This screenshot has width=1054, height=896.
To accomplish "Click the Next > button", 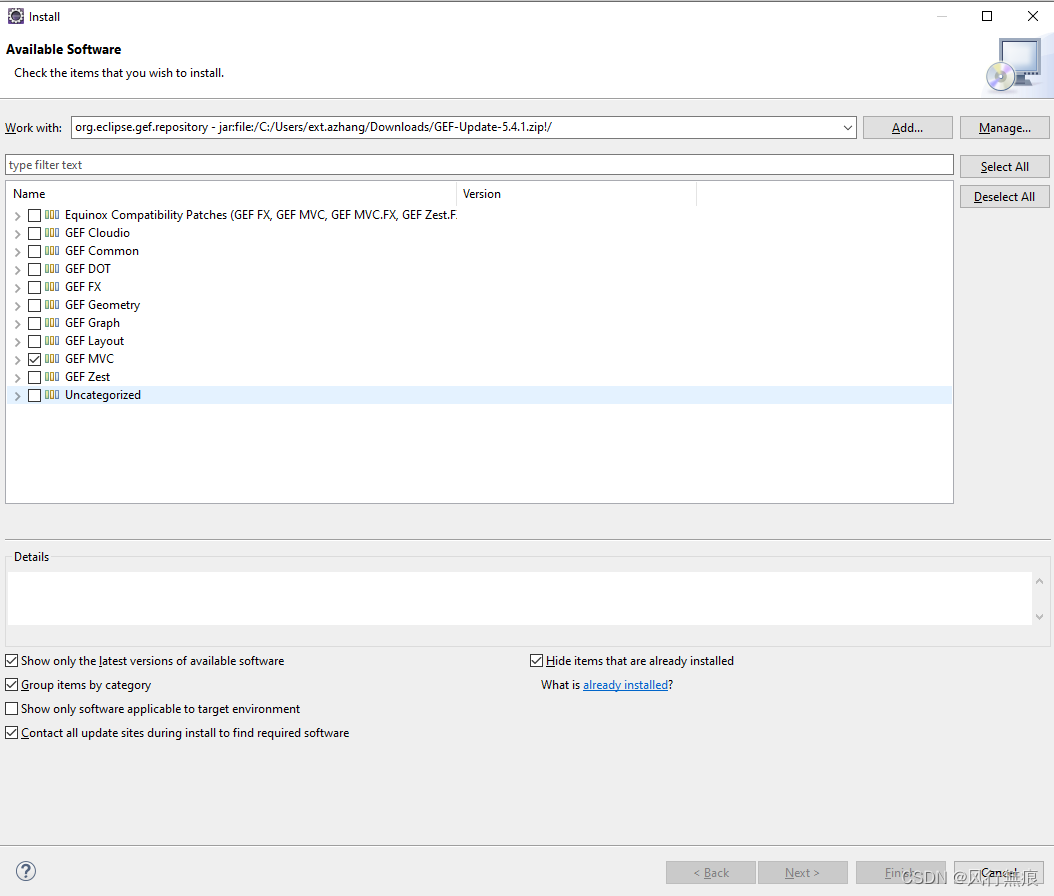I will pyautogui.click(x=803, y=872).
